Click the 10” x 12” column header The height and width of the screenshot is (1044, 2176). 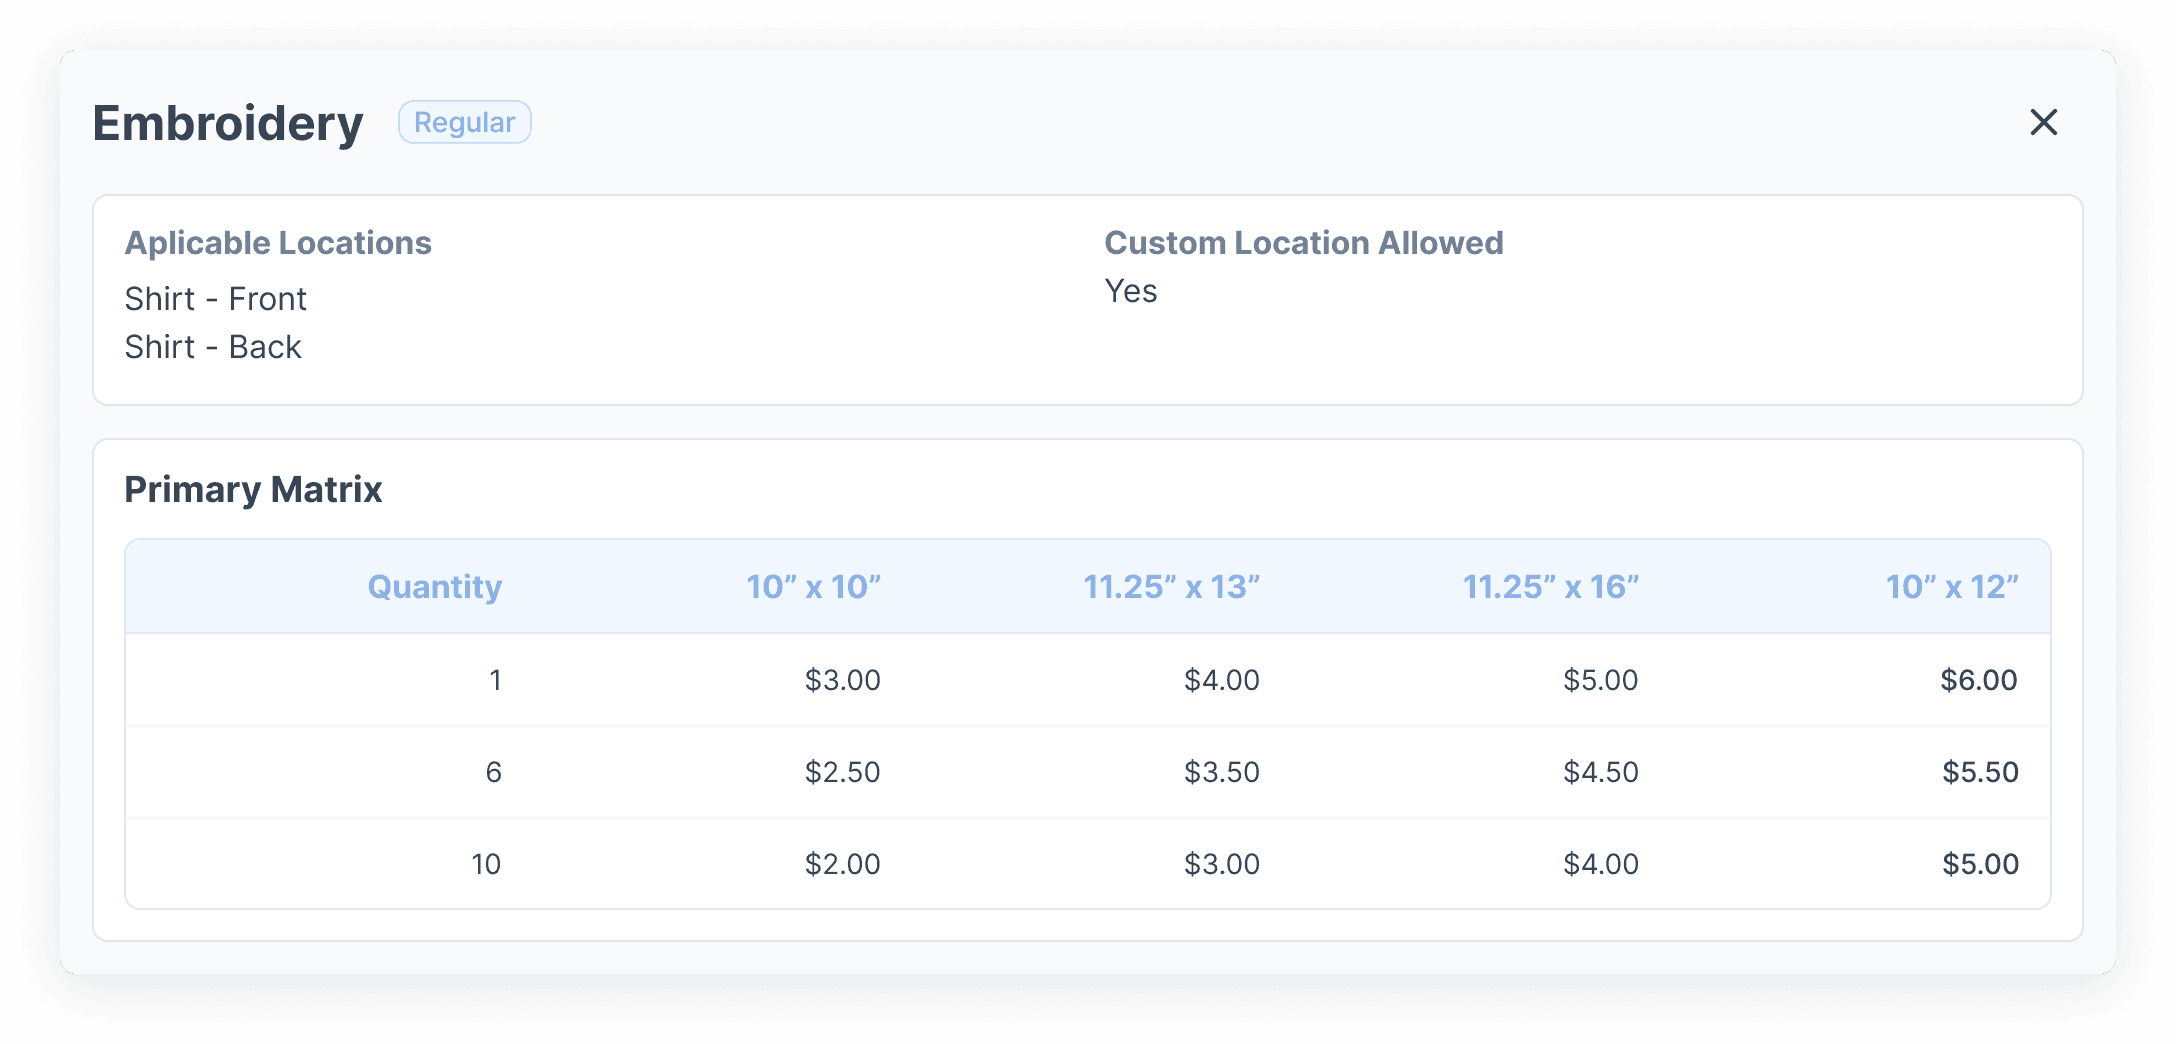point(1951,587)
